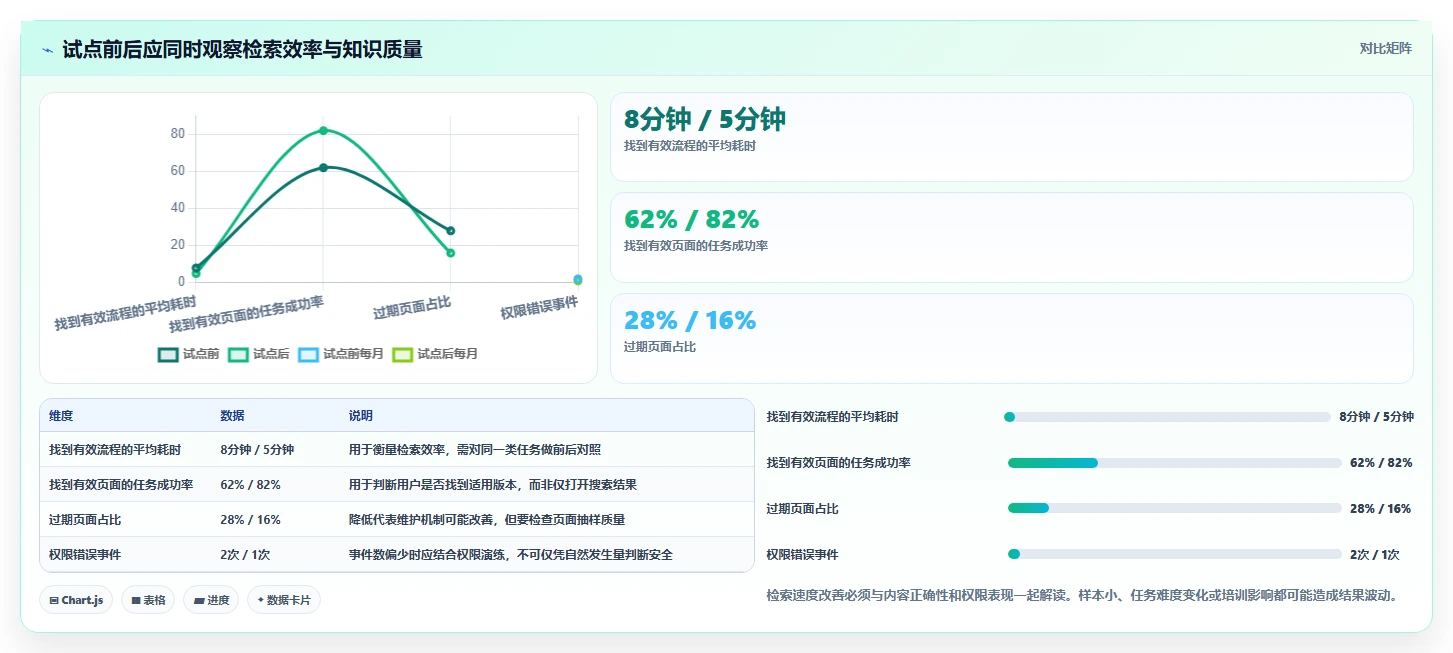
Task: Click the 找到有效页面的任务成功率 x-axis label
Action: pos(246,313)
